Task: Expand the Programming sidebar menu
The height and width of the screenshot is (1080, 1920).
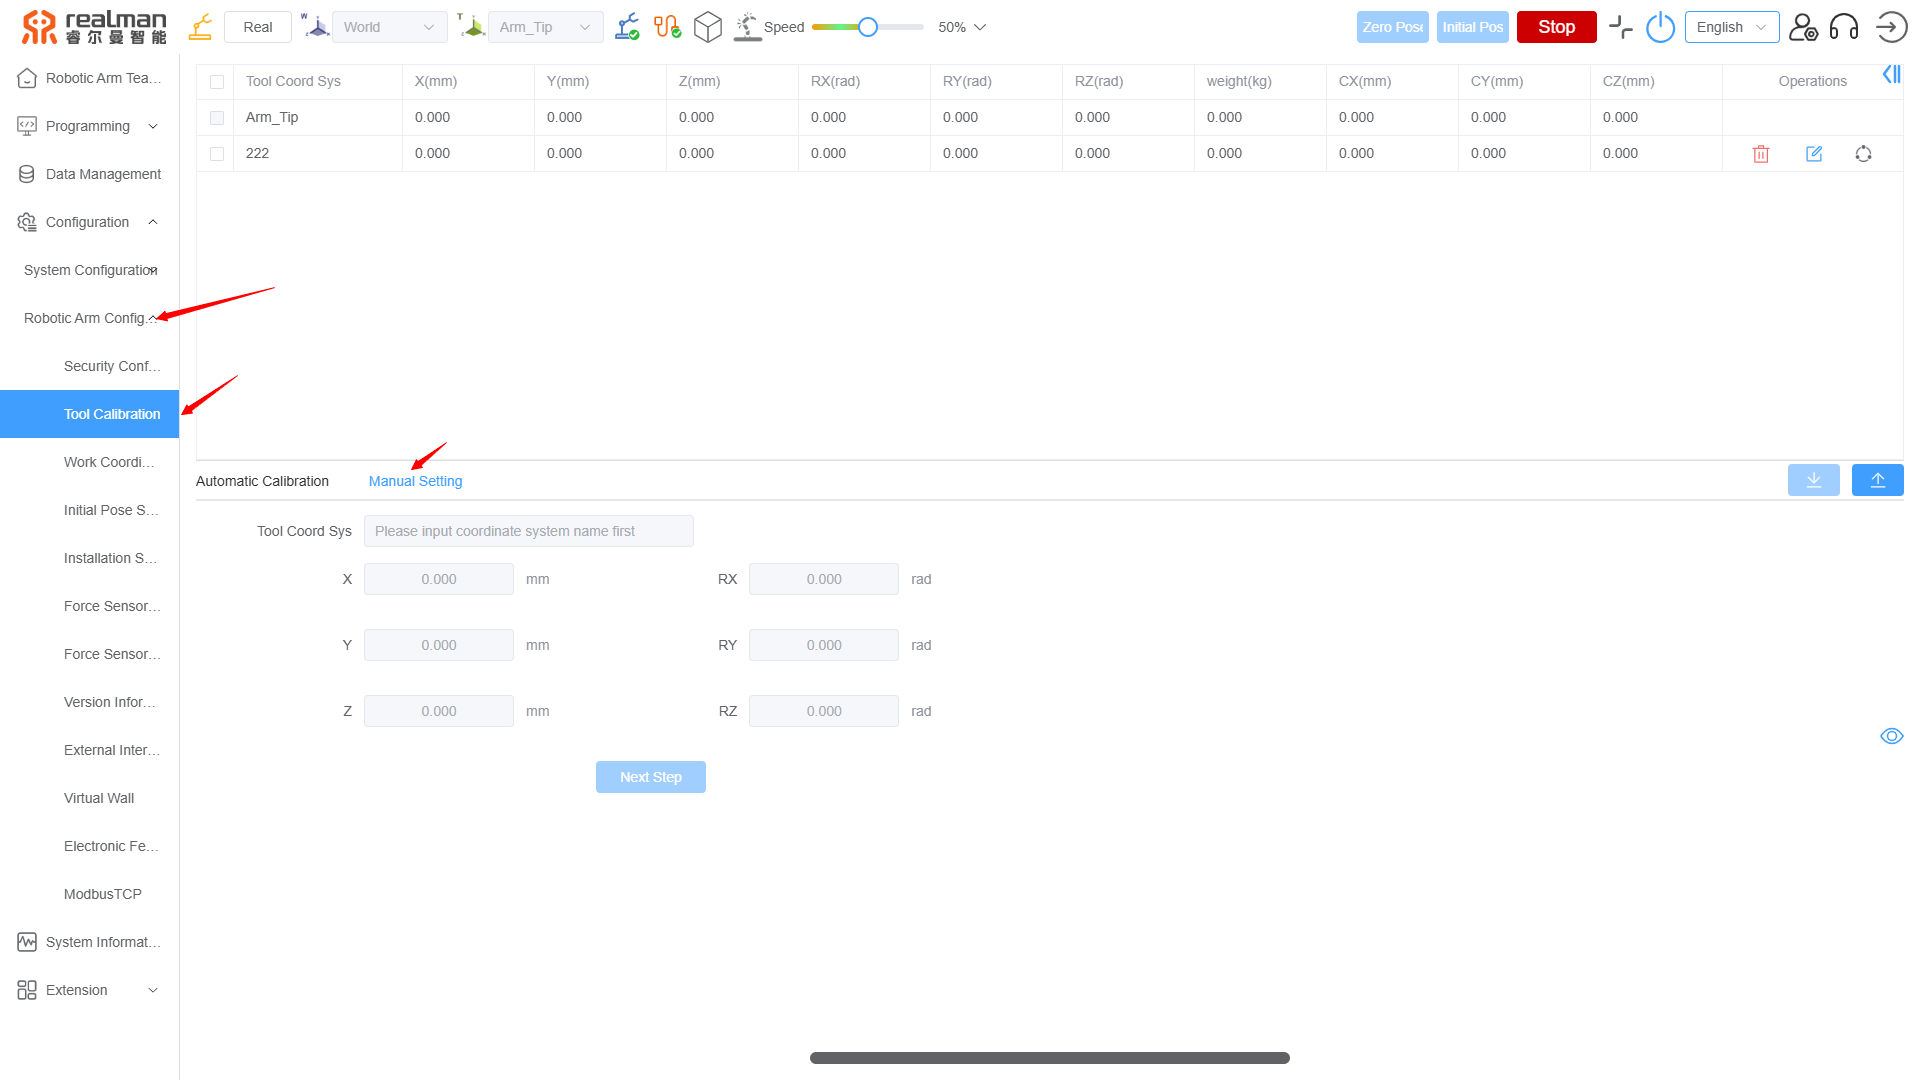Action: point(88,126)
